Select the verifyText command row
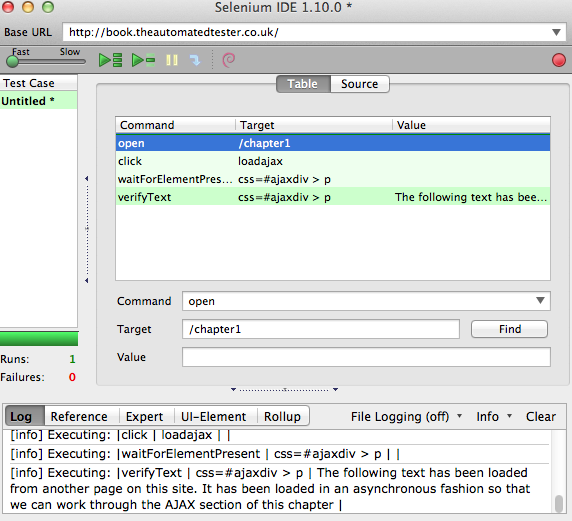Viewport: 572px width, 521px height. (333, 197)
